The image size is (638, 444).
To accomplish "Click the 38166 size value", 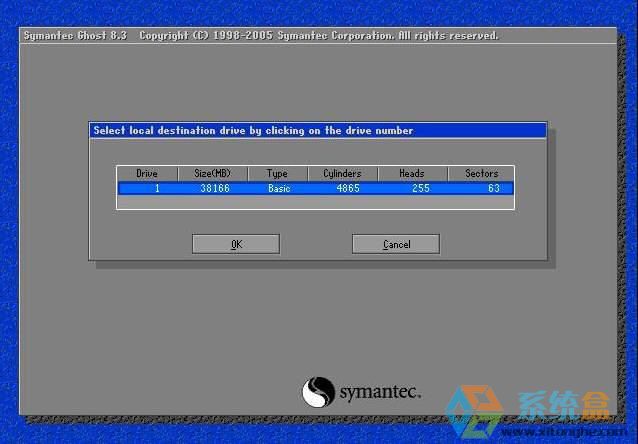I will [215, 188].
